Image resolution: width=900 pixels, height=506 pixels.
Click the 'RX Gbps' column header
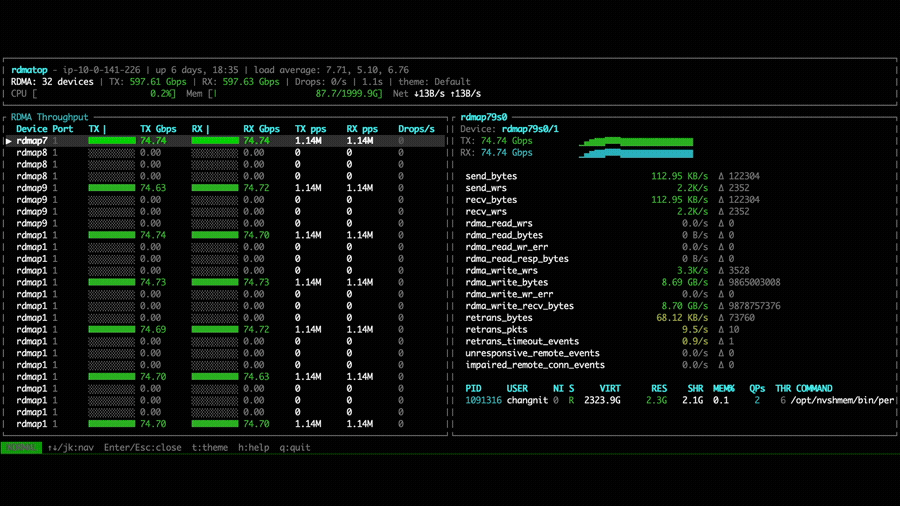261,129
